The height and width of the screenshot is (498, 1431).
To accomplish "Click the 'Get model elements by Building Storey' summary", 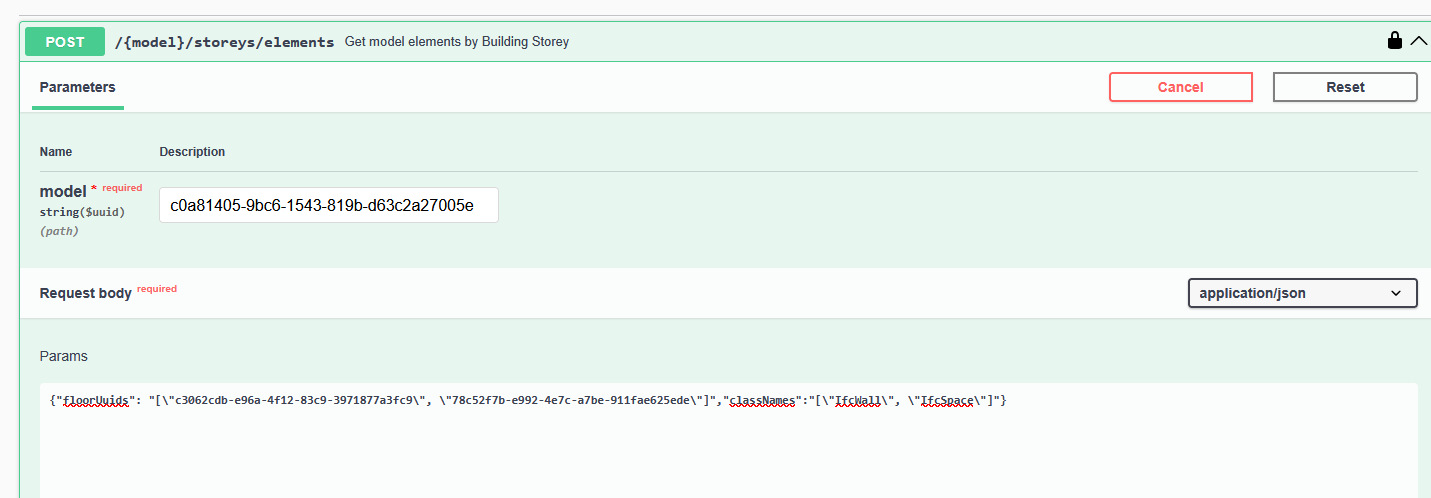I will tap(457, 42).
